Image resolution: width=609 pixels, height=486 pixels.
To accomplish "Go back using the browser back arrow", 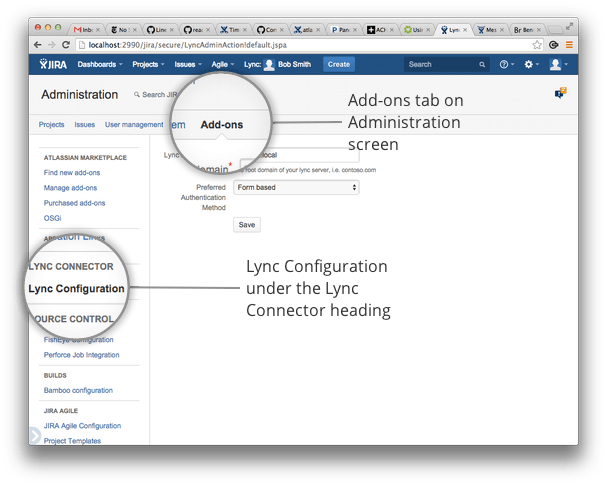I will click(x=38, y=45).
